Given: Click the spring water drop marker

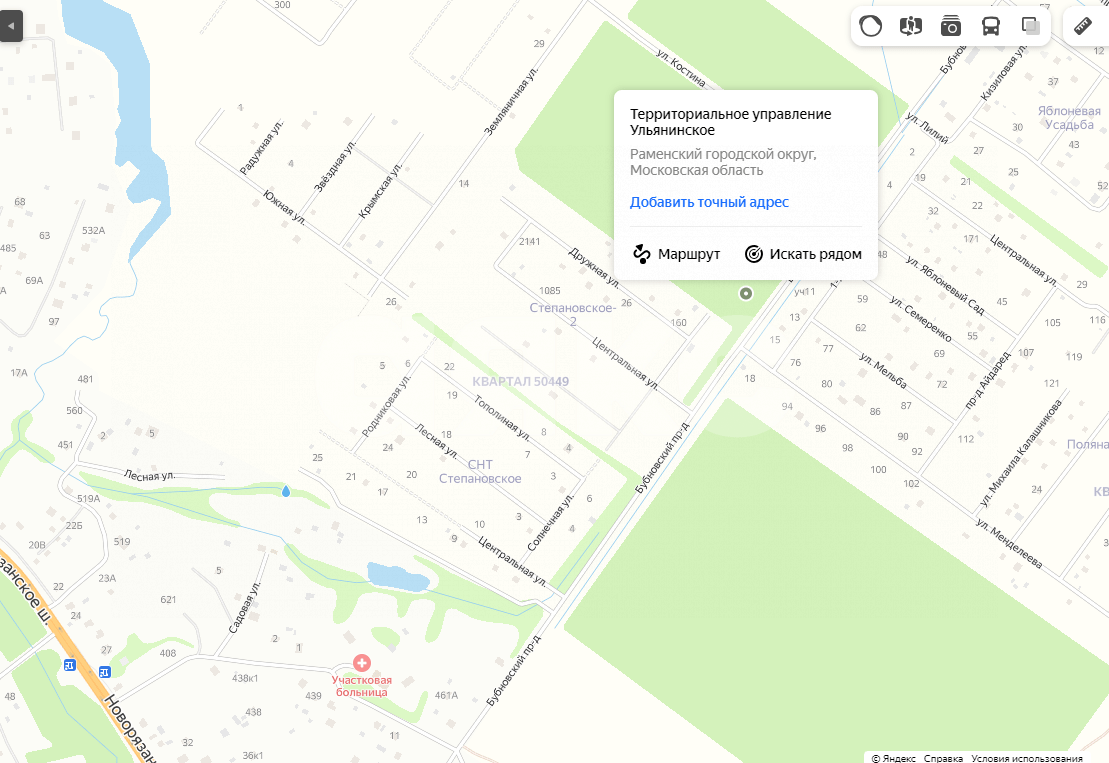Looking at the screenshot, I should click(x=286, y=491).
